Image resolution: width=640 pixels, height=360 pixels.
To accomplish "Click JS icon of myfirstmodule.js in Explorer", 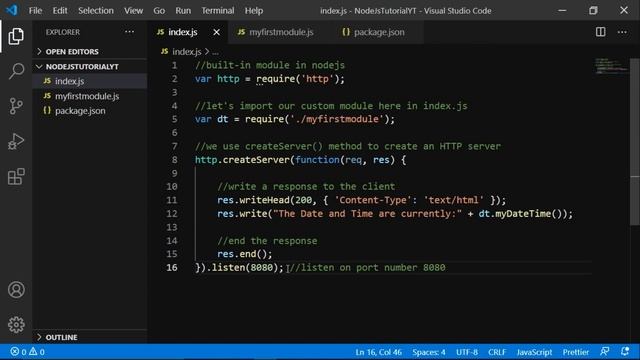I will point(47,96).
